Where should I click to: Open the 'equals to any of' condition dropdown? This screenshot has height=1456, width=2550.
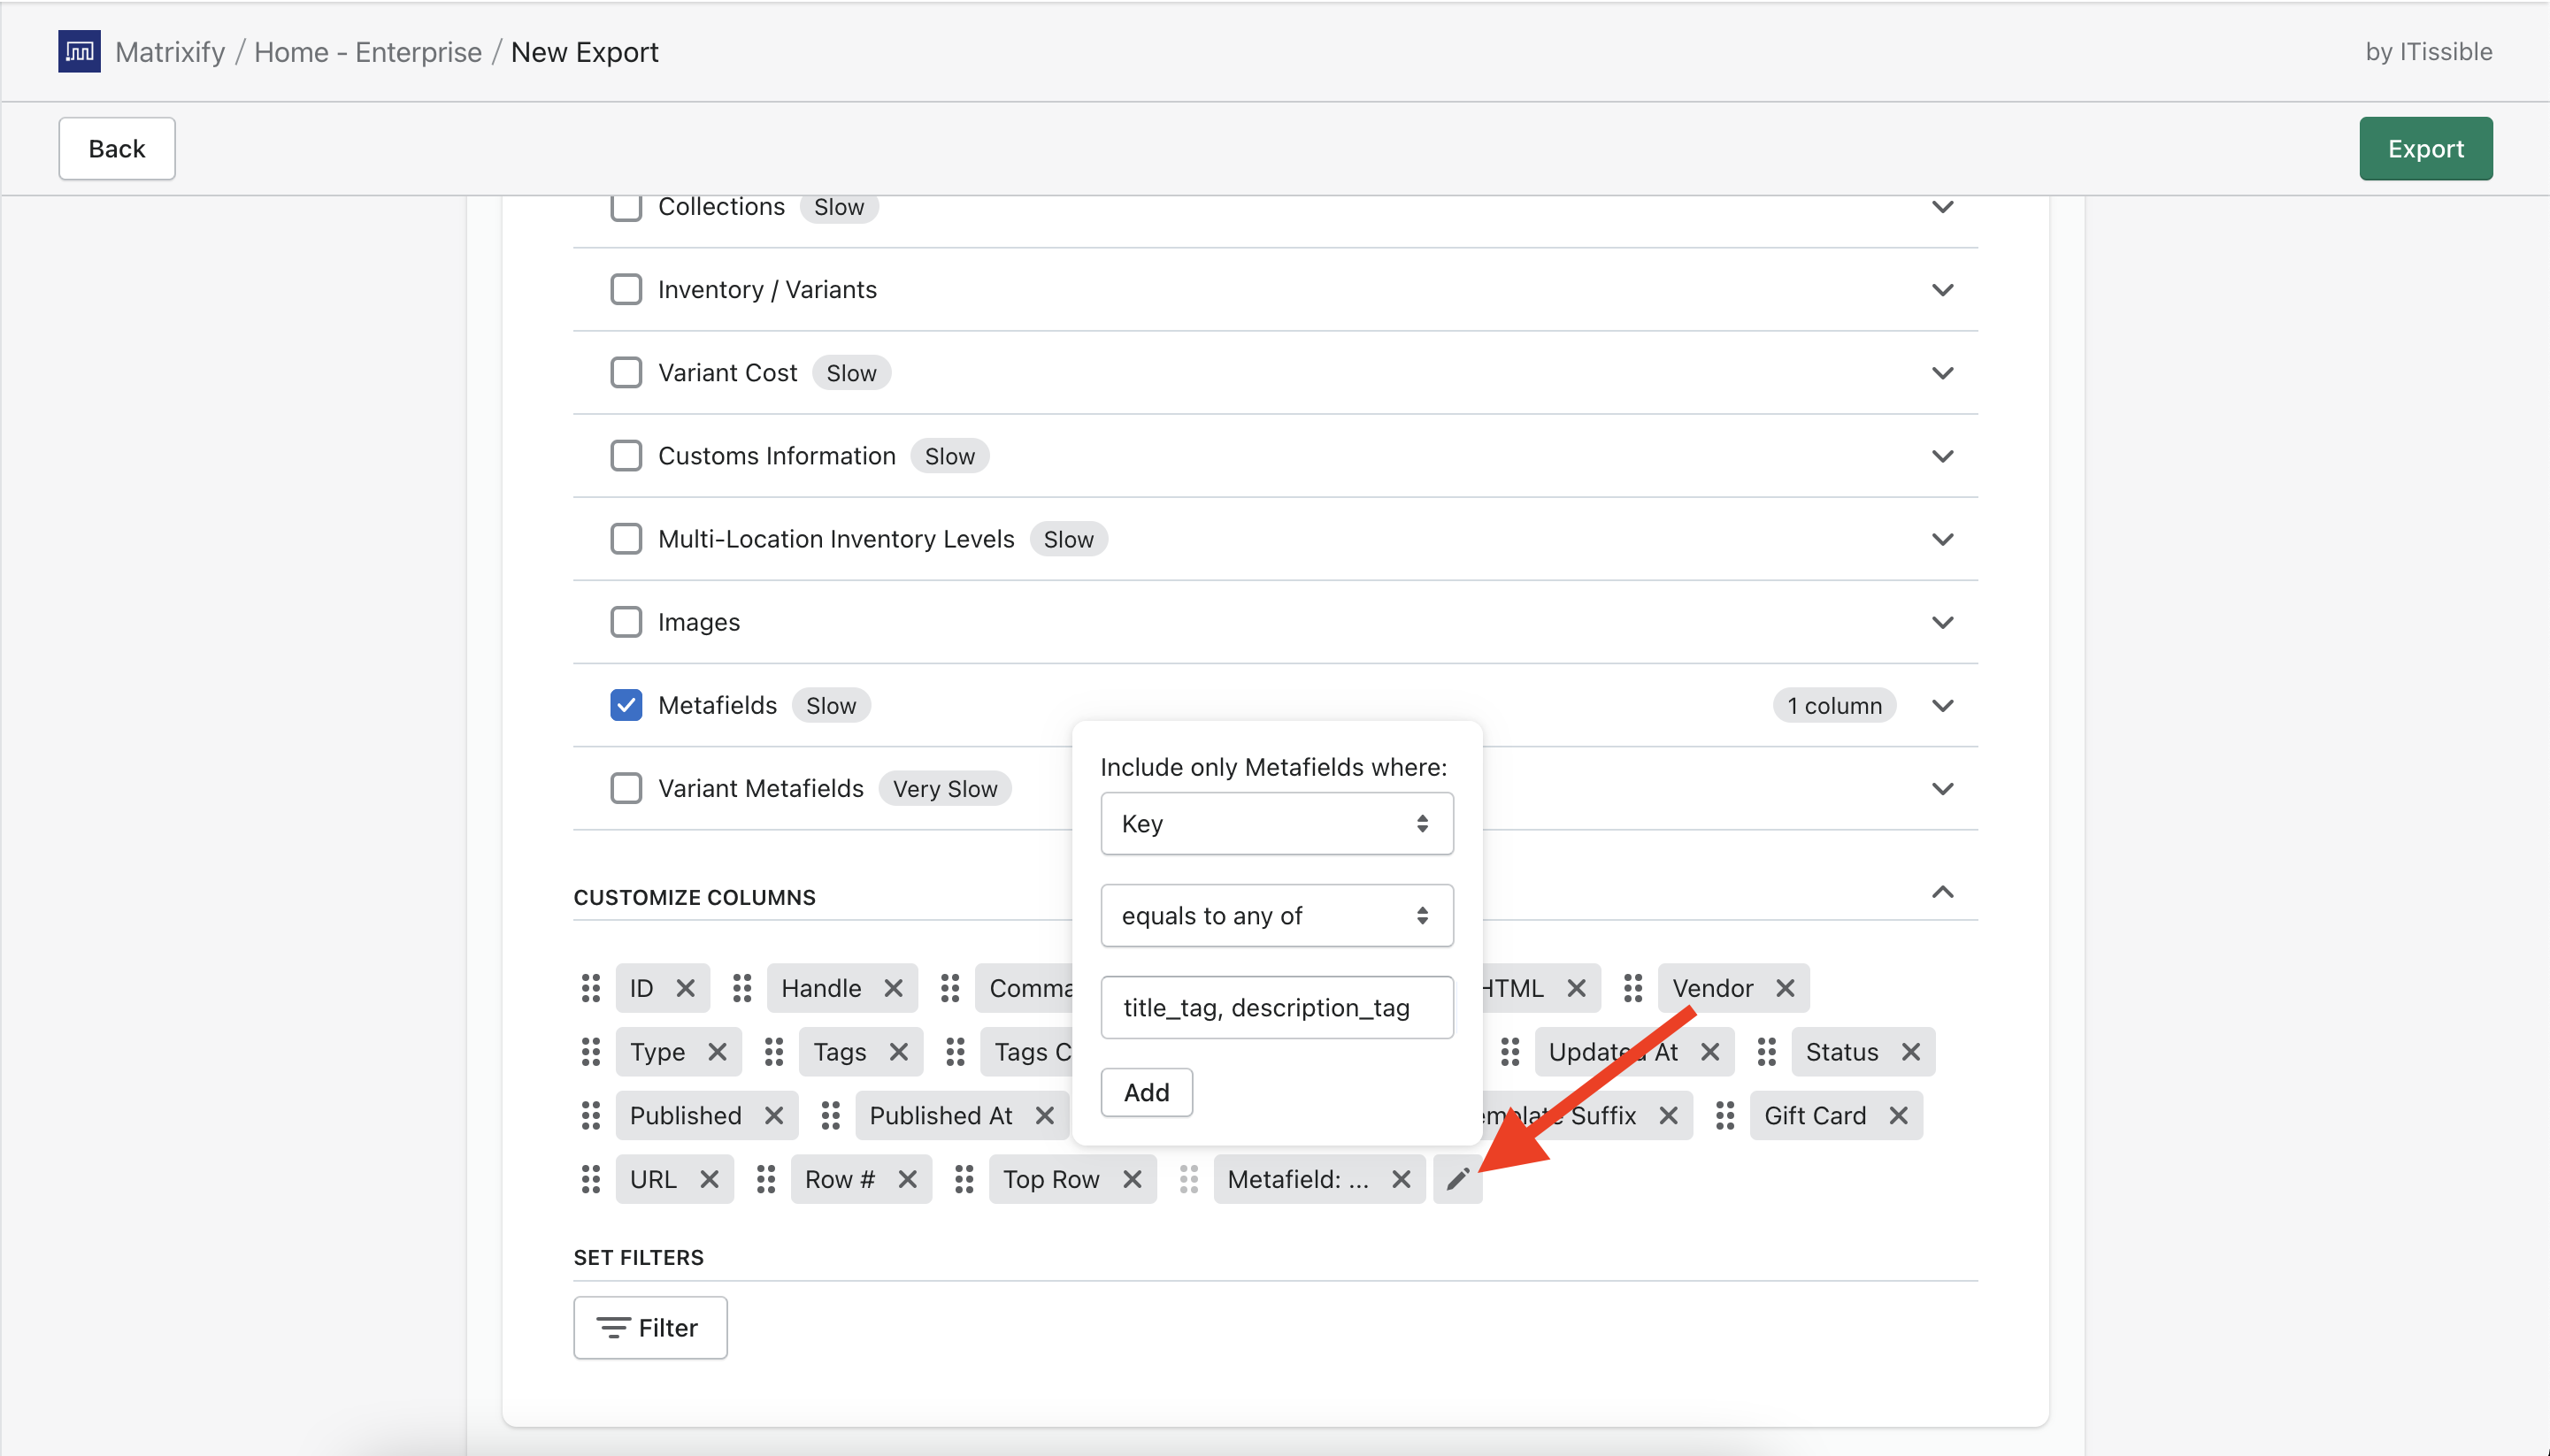click(x=1276, y=915)
